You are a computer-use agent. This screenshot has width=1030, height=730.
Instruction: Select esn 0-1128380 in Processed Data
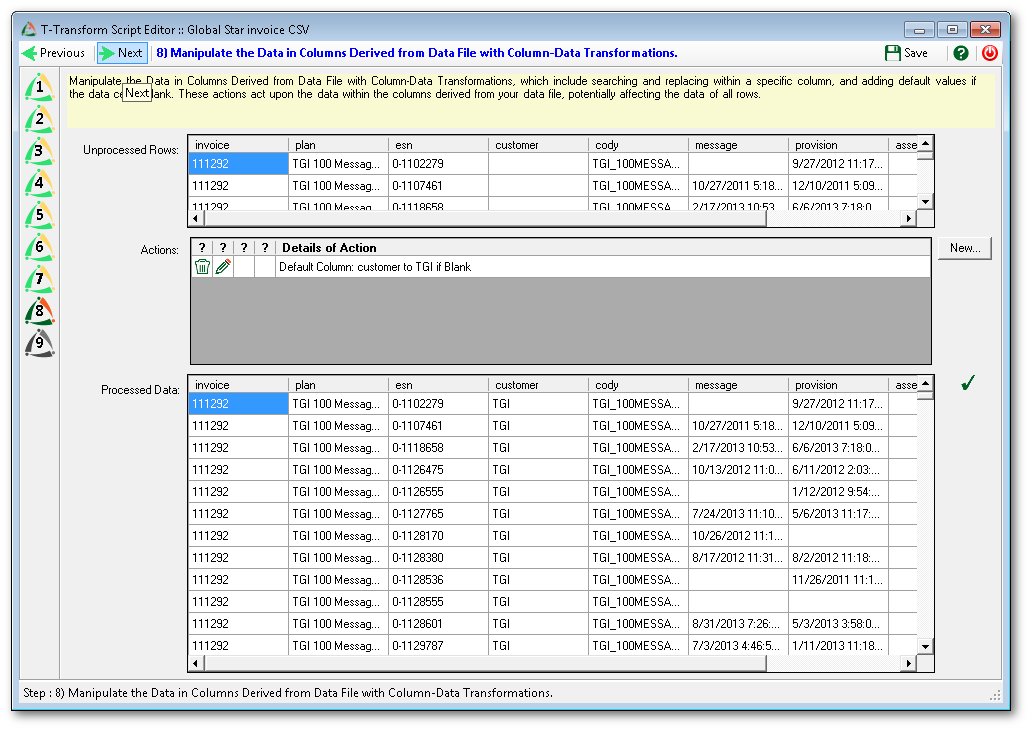click(x=438, y=558)
